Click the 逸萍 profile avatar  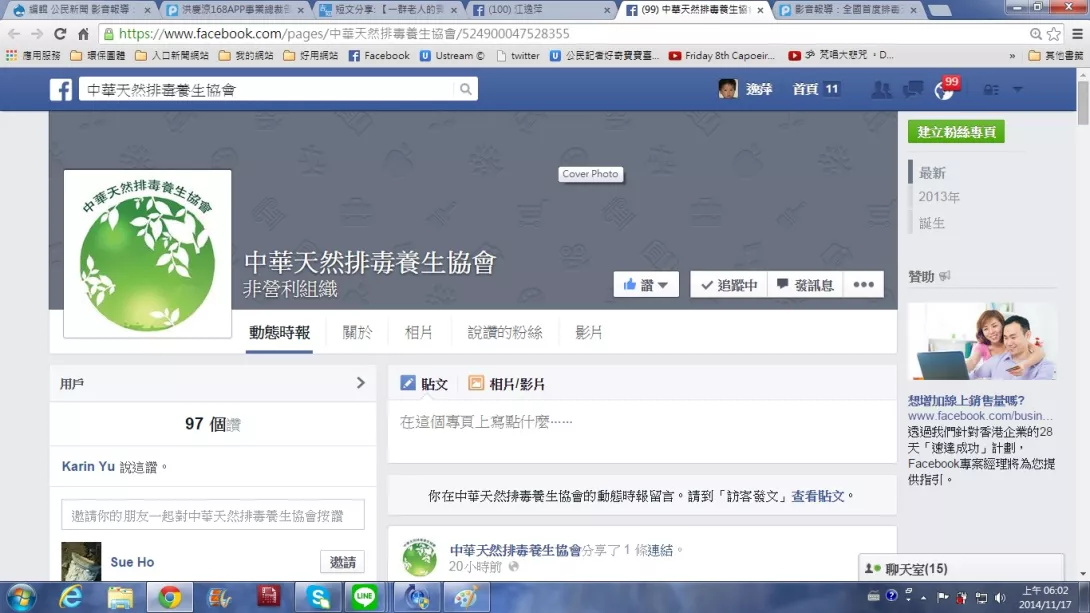727,89
